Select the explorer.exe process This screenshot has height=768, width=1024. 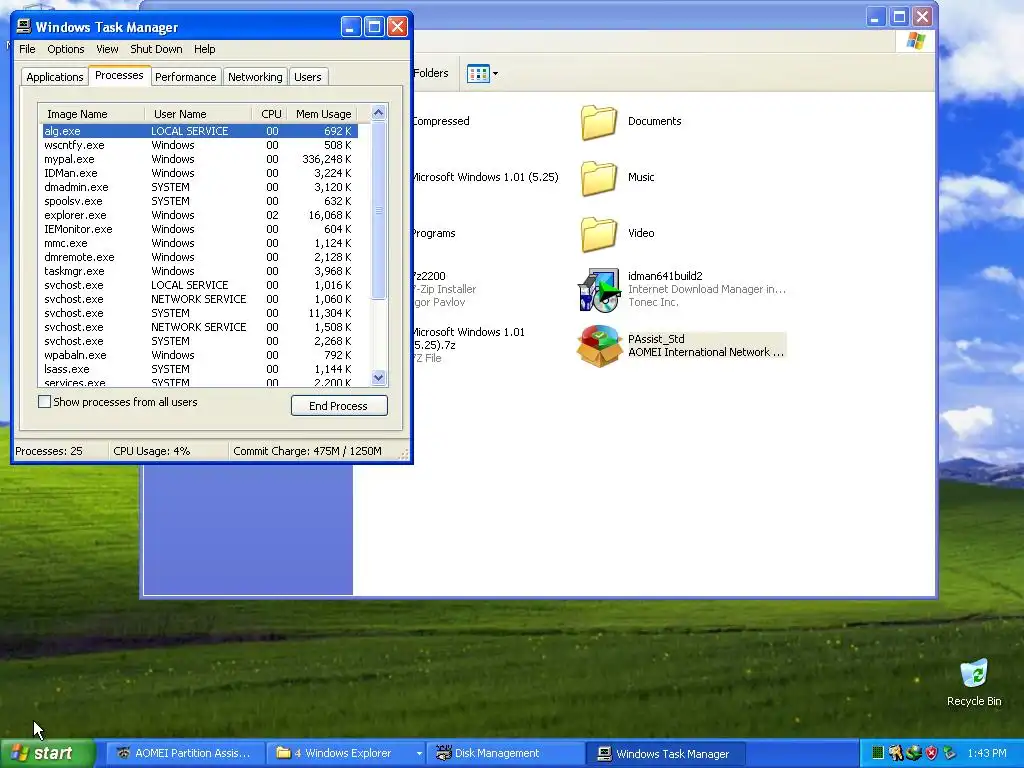click(199, 216)
